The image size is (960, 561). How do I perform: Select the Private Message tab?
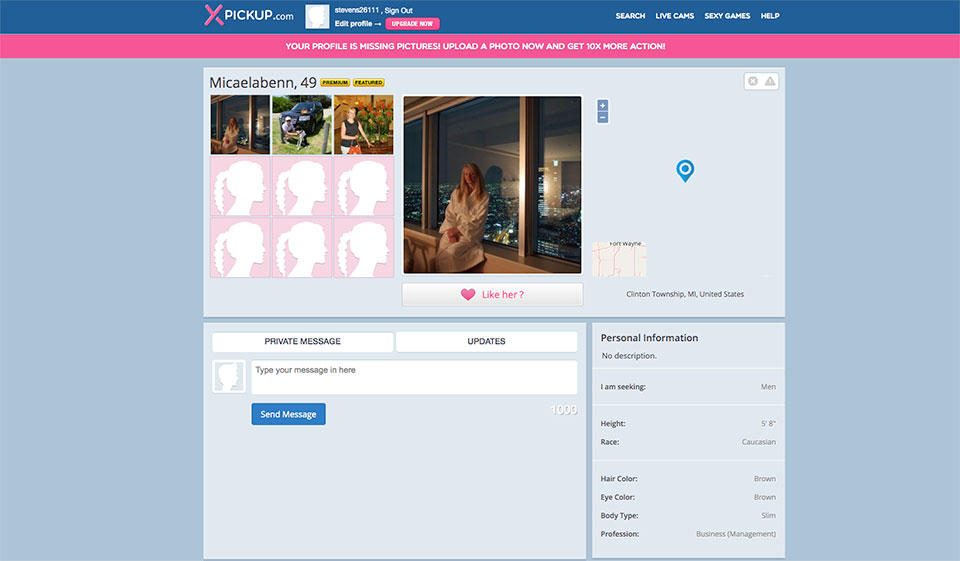302,342
